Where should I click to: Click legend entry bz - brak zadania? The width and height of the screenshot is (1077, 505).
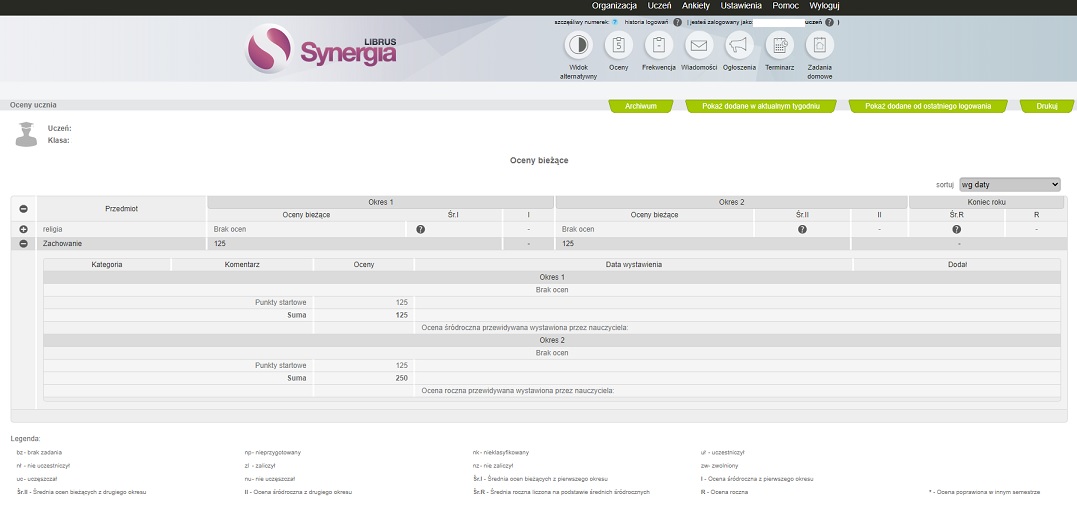tap(39, 453)
